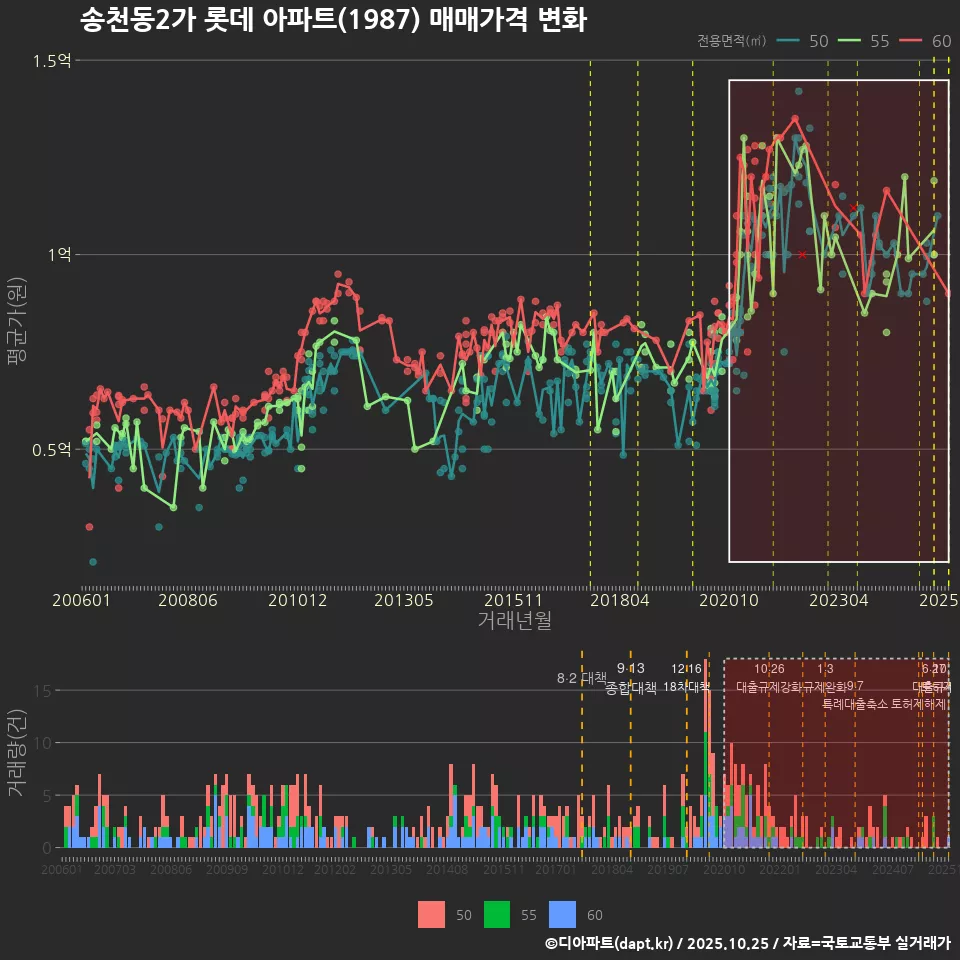The width and height of the screenshot is (960, 960).
Task: Click the 0.5억 y-axis label
Action: 51,449
